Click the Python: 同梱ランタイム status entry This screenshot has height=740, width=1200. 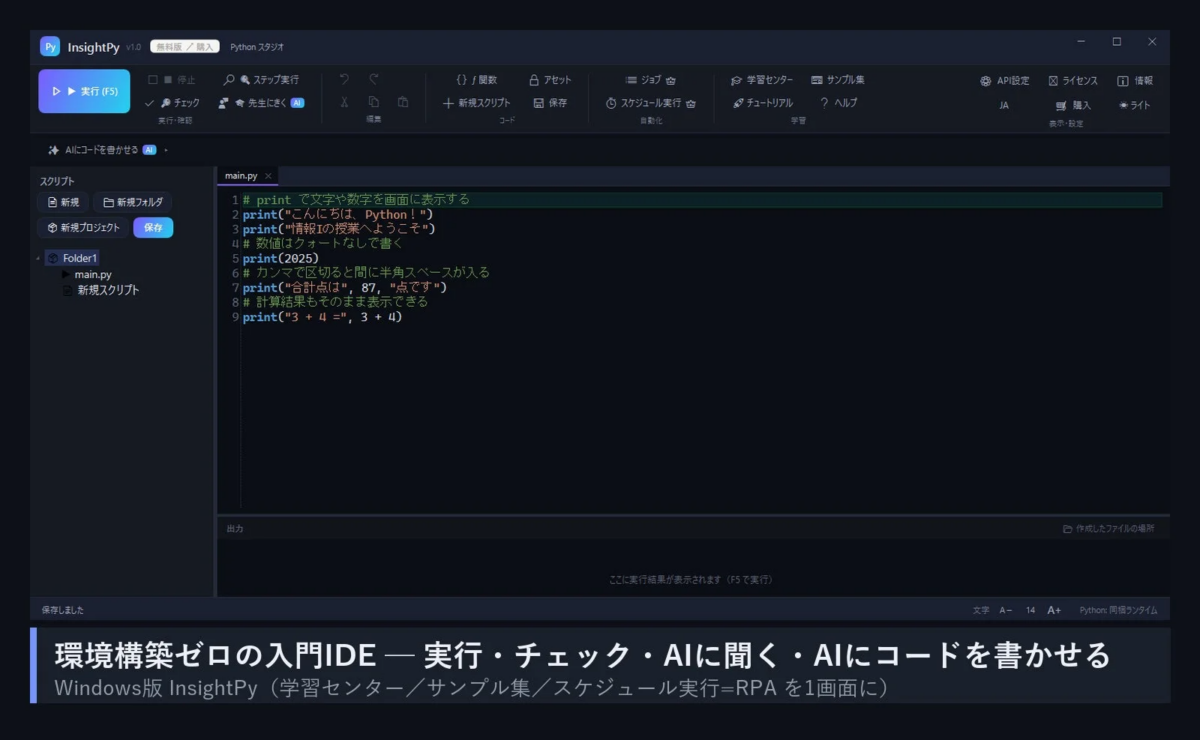(x=1118, y=610)
